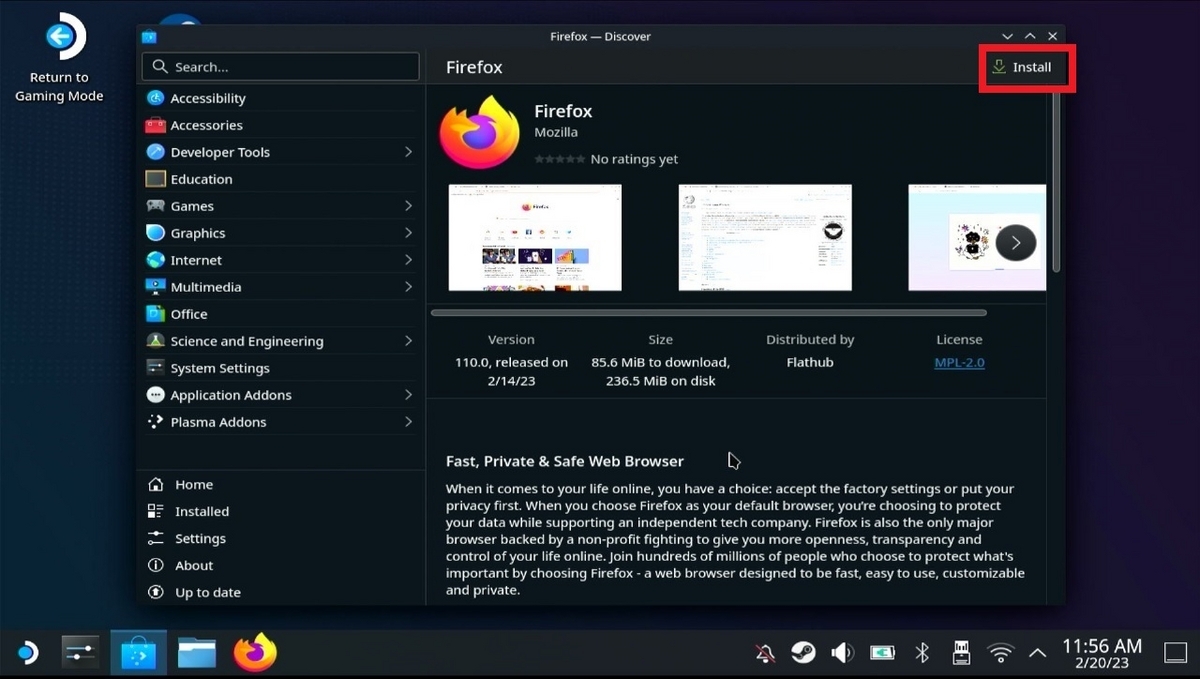Click the horizontal screenshot scrollbar
This screenshot has width=1200, height=679.
[709, 313]
